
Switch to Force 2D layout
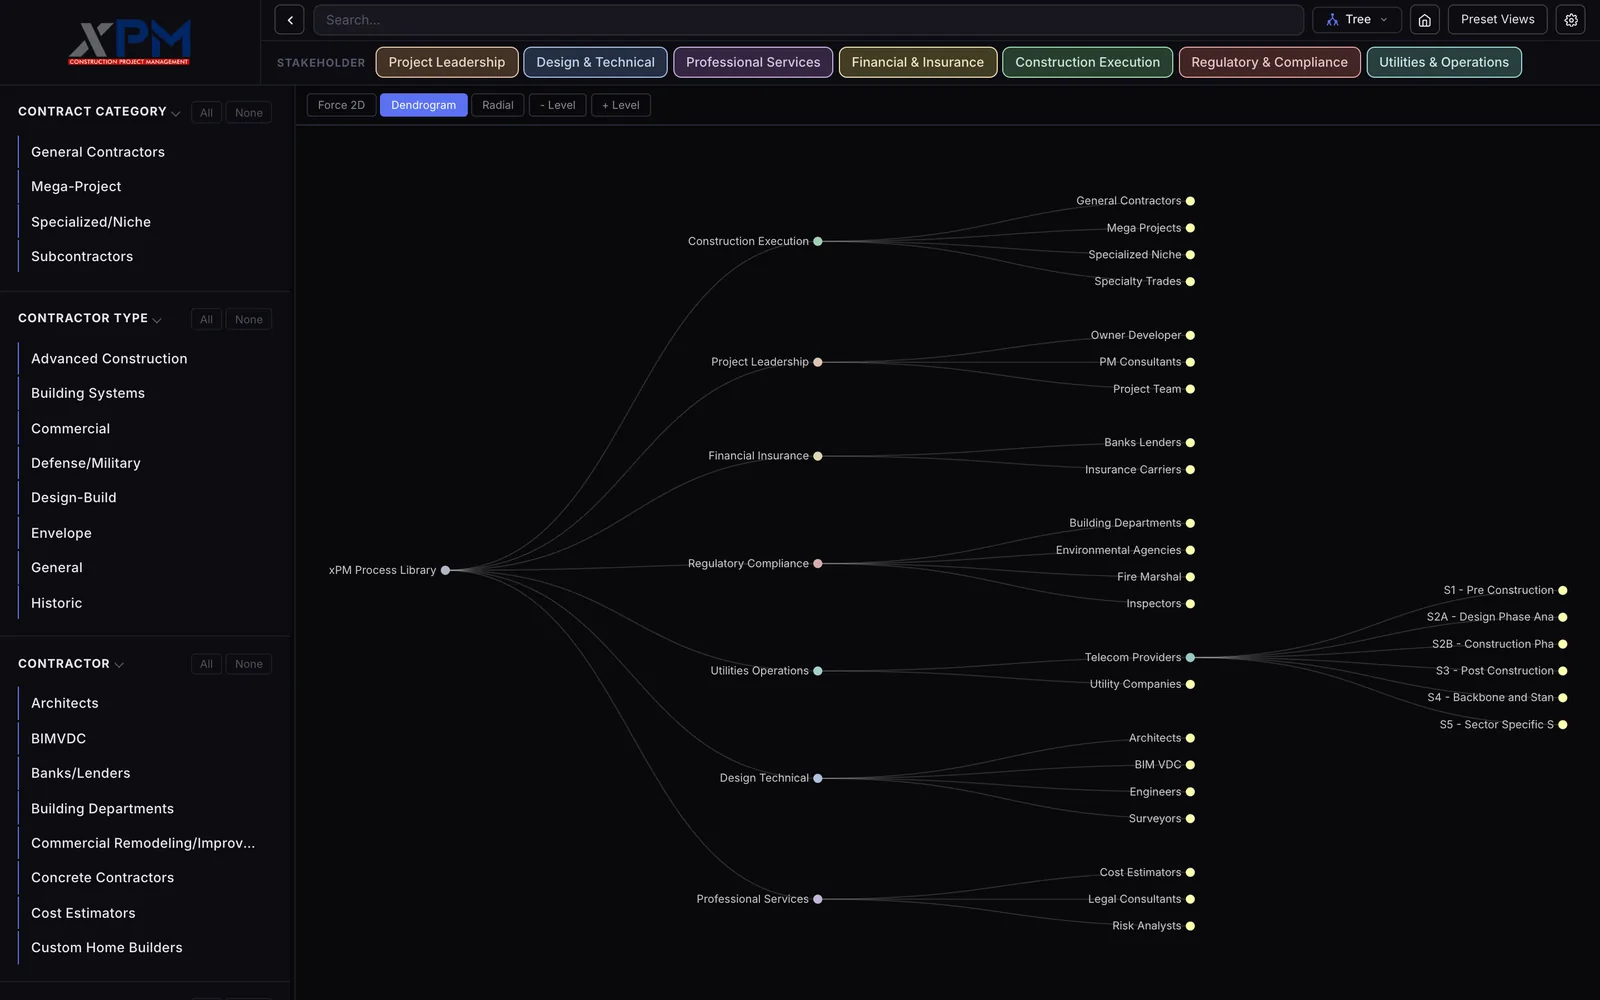[341, 105]
